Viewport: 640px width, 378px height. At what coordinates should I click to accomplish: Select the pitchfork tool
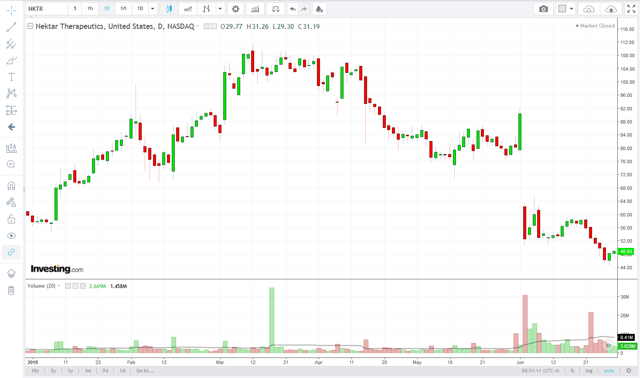(x=11, y=44)
